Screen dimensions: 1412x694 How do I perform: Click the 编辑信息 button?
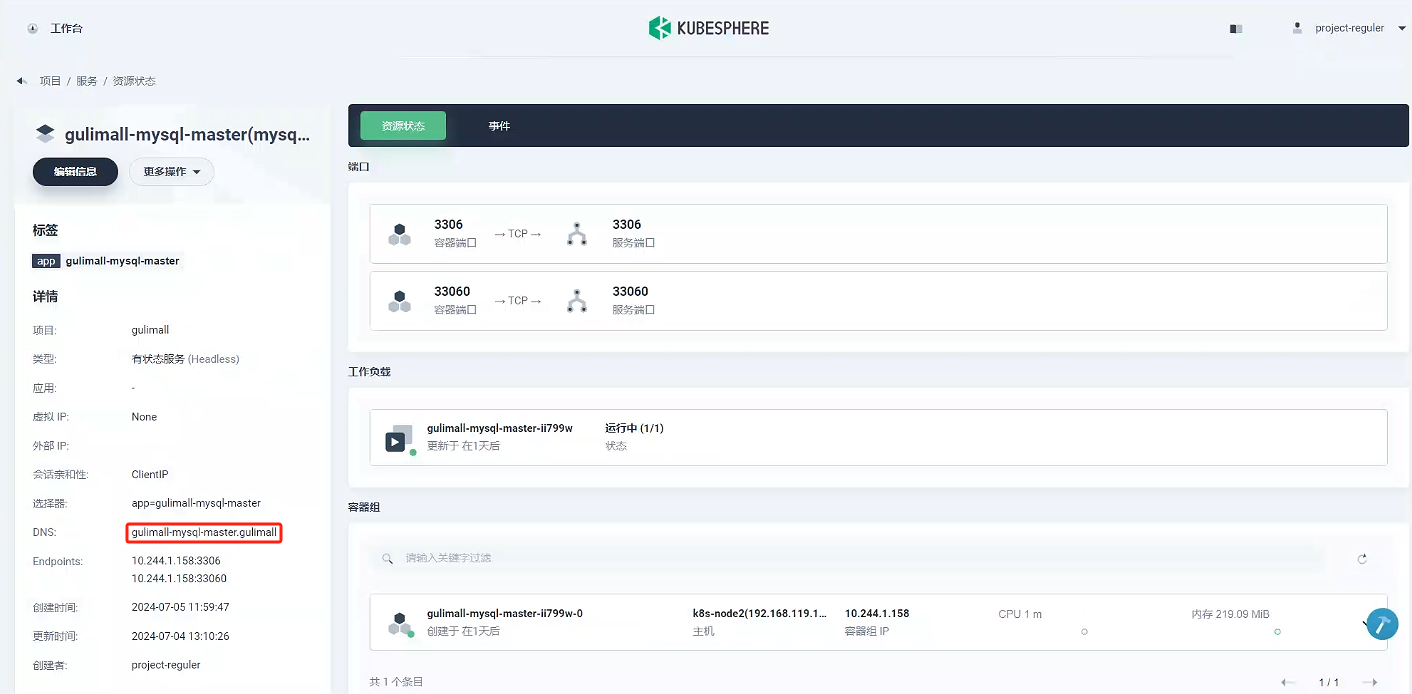click(75, 172)
